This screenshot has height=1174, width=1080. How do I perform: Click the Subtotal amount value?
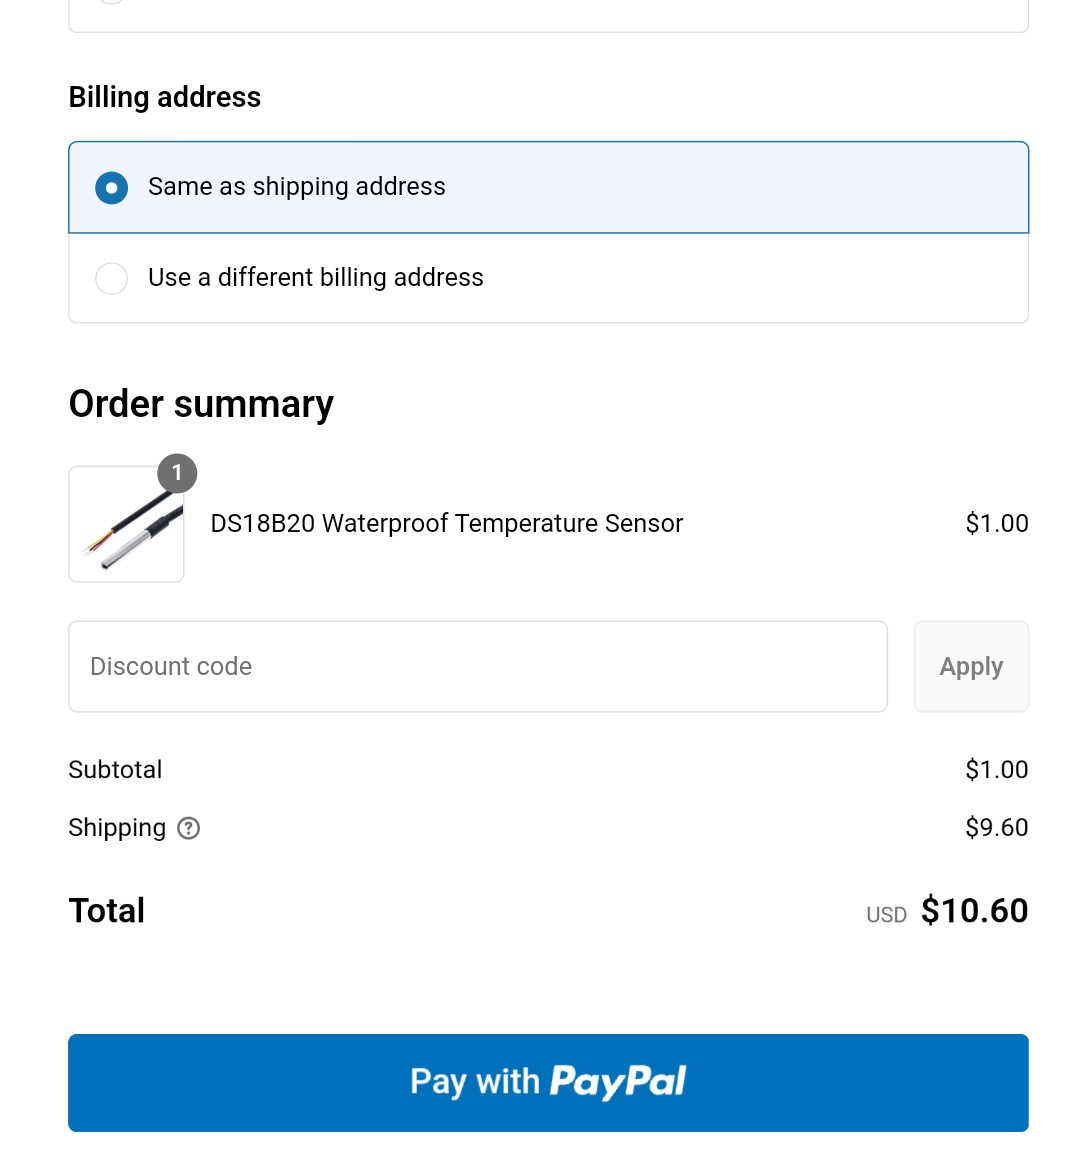pos(996,770)
